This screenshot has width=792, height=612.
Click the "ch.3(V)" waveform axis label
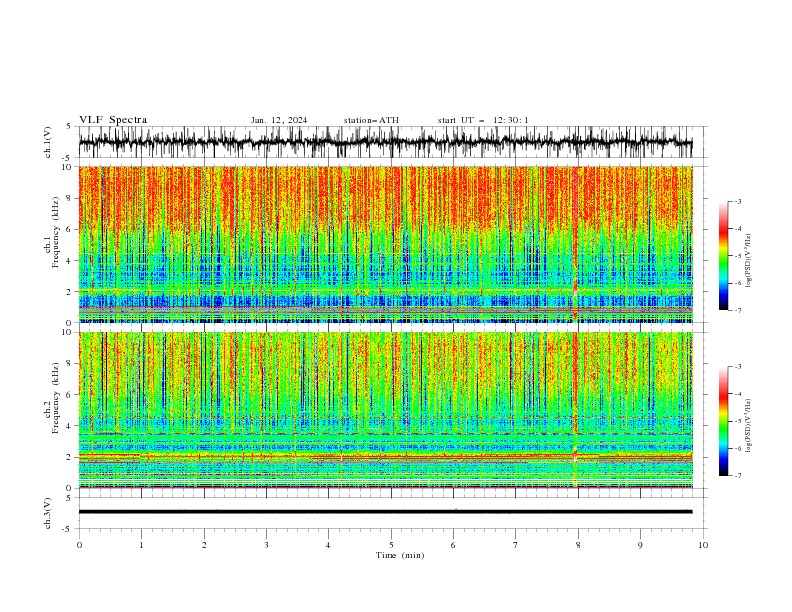(x=47, y=513)
